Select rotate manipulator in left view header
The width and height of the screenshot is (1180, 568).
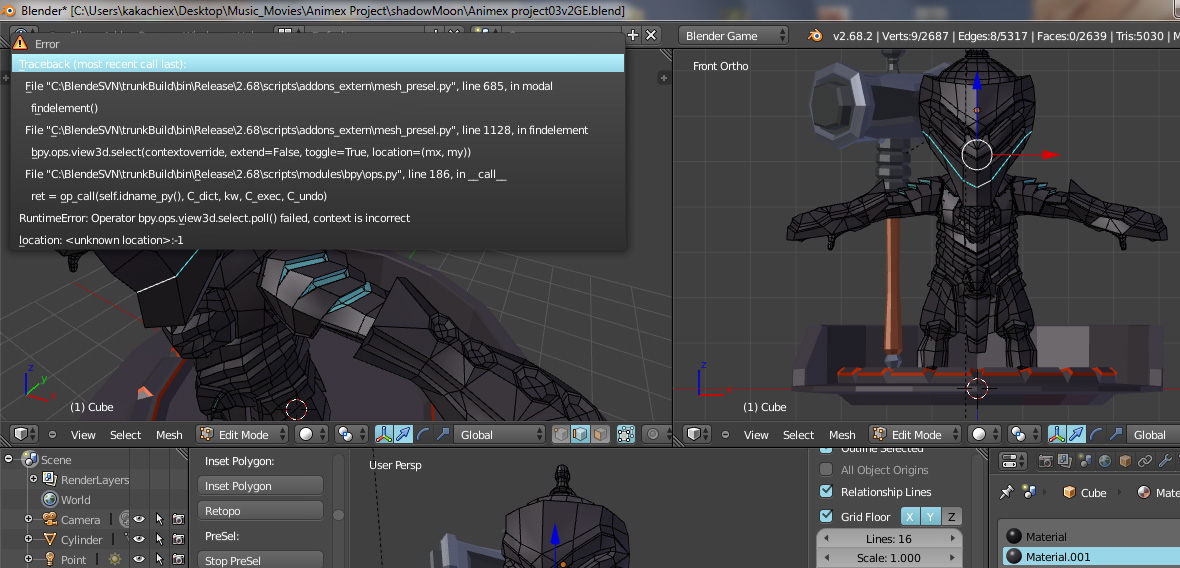click(423, 434)
